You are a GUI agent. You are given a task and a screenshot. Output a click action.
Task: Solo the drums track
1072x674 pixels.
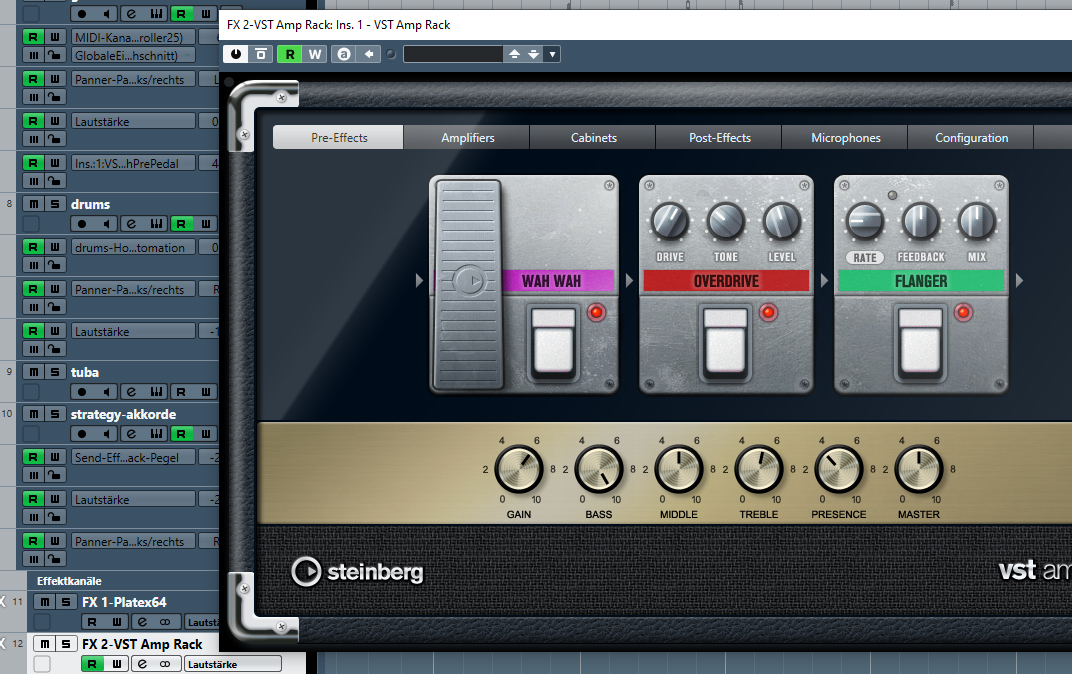[55, 204]
